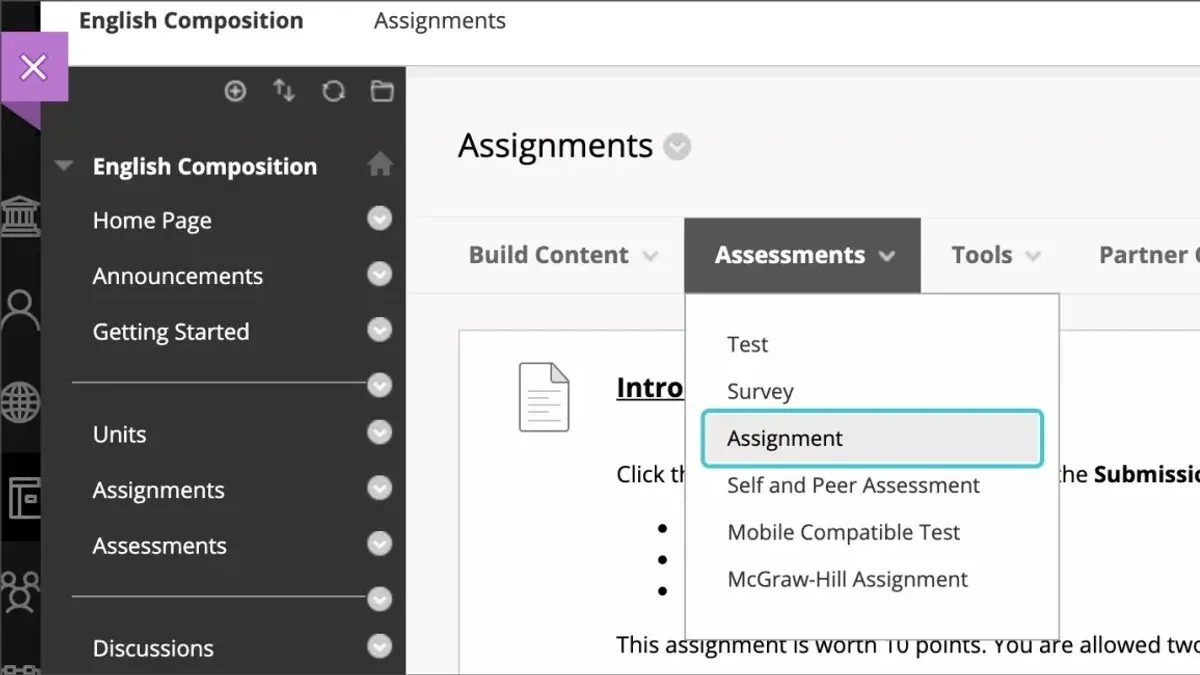Open options chevron next to Assignments menu item
The height and width of the screenshot is (675, 1200).
tap(379, 488)
